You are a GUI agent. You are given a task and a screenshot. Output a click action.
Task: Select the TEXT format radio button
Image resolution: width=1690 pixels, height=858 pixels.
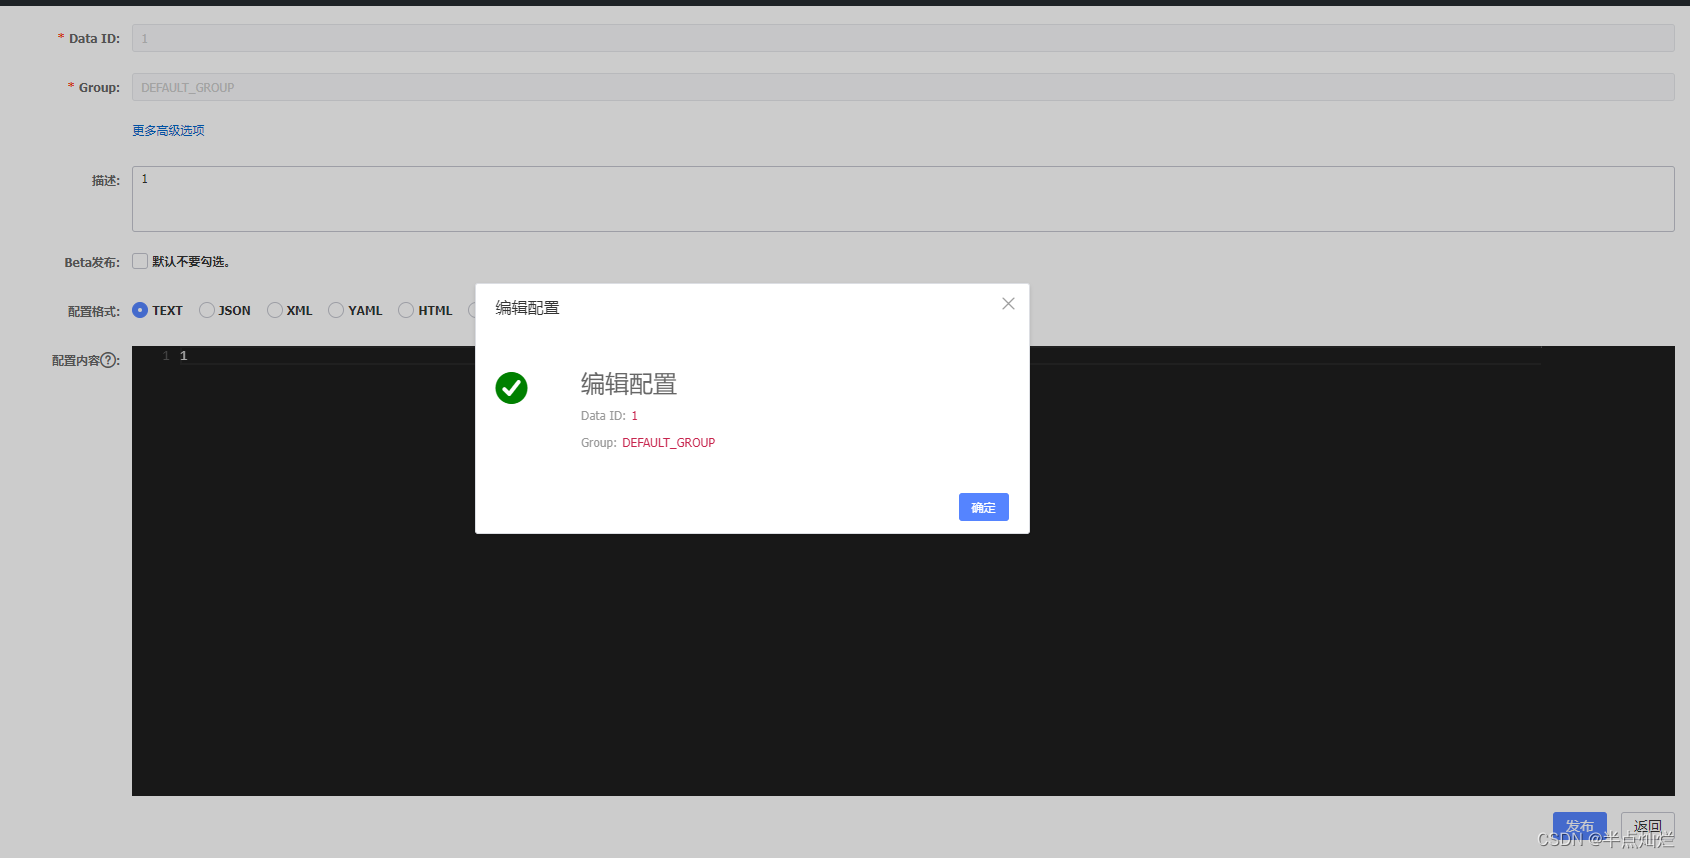click(x=140, y=310)
